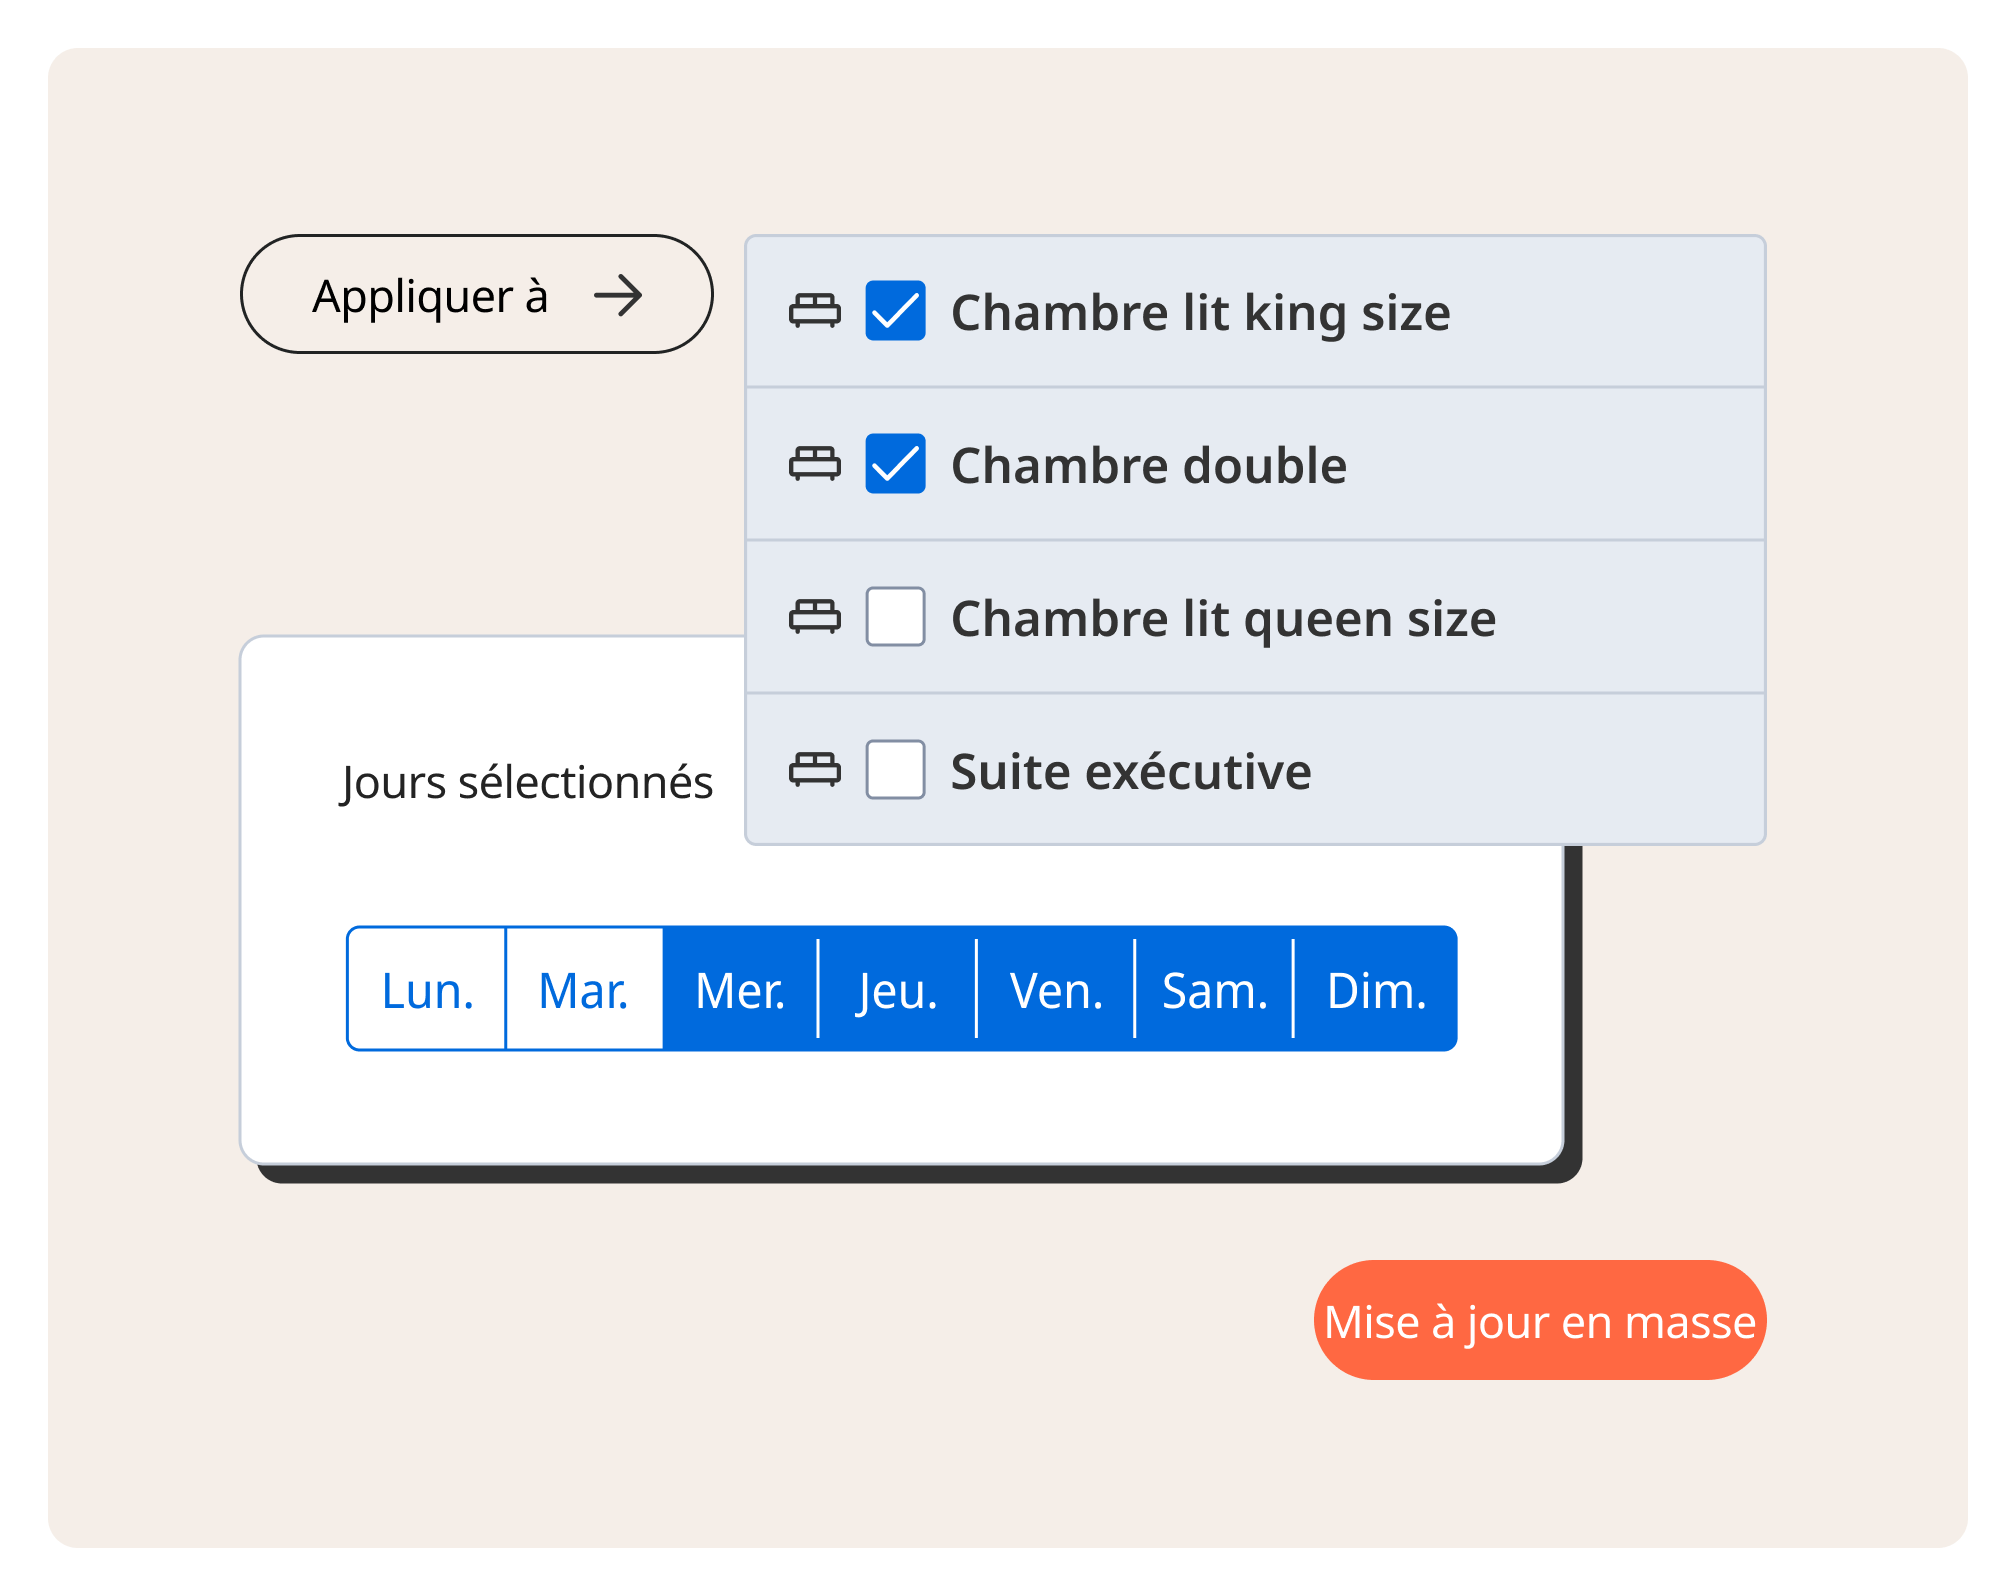2016x1596 pixels.
Task: Check Suite exécutive checkbox
Action: click(895, 770)
